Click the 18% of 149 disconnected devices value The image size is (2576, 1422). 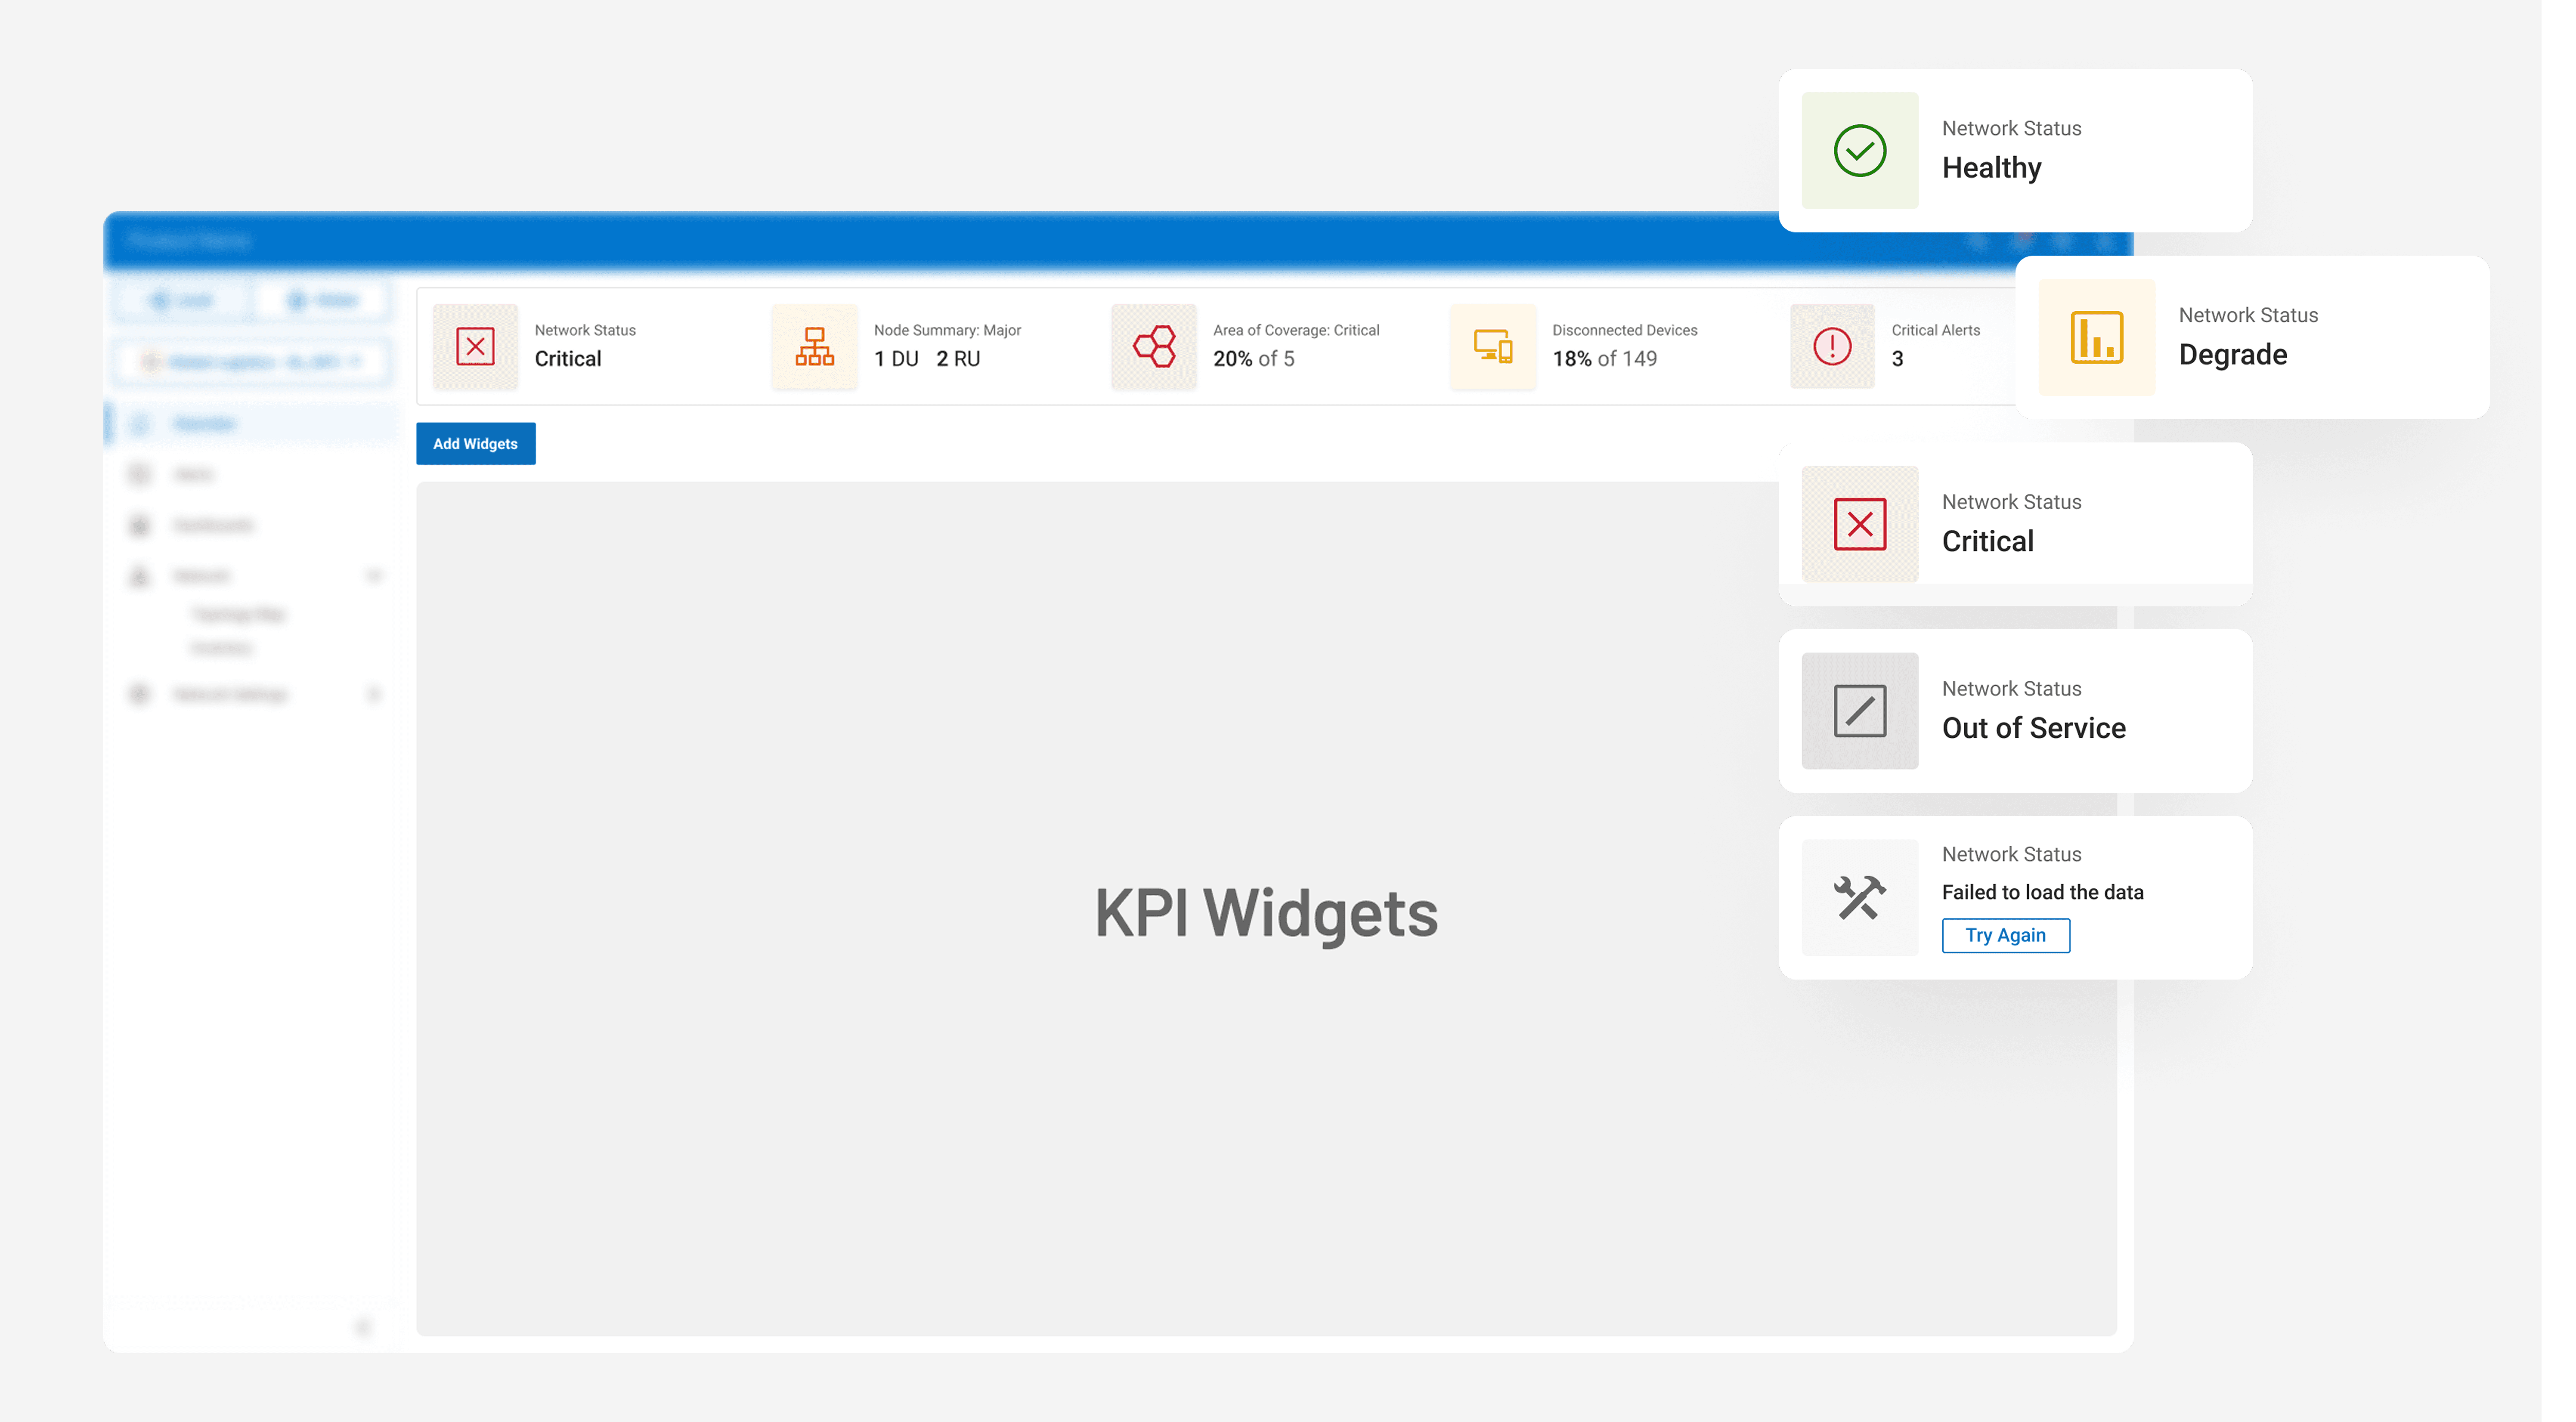(1604, 359)
